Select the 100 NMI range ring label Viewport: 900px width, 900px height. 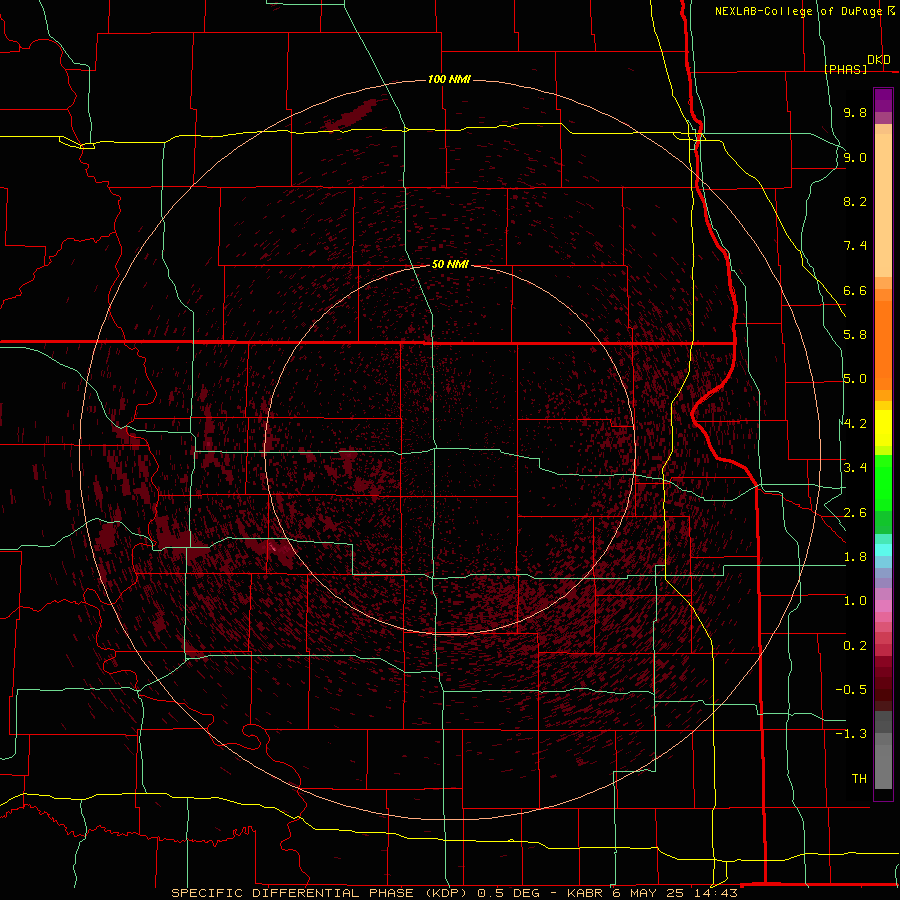[449, 79]
